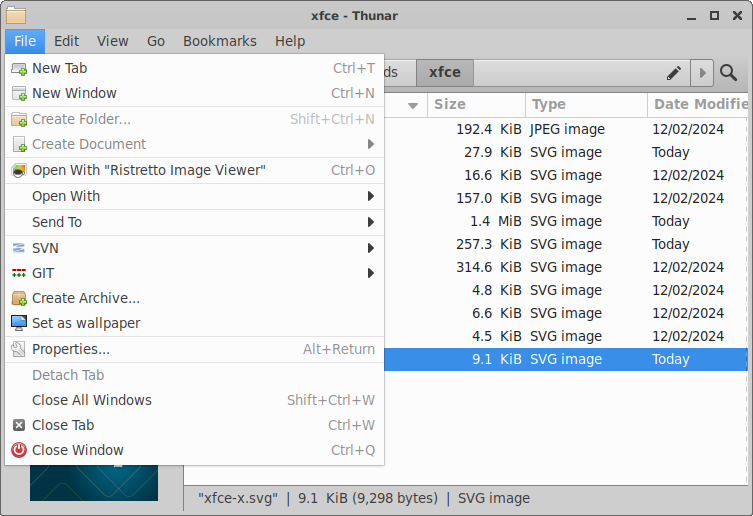Select Close Tab menu entry
The width and height of the screenshot is (753, 516).
[194, 425]
